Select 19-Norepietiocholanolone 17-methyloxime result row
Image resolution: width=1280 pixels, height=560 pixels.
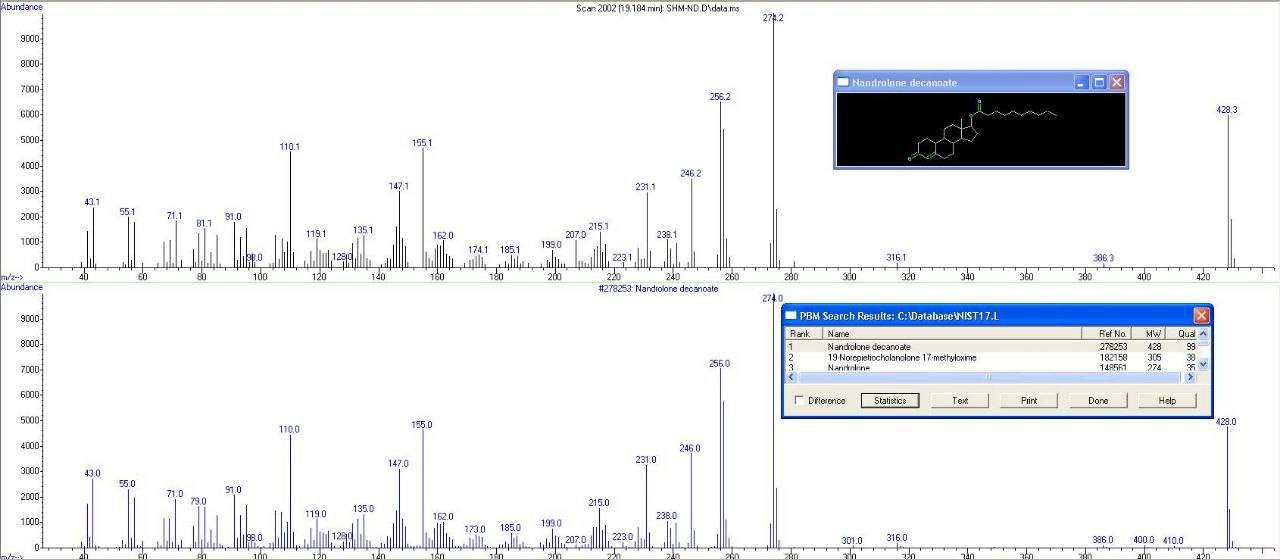click(x=992, y=357)
